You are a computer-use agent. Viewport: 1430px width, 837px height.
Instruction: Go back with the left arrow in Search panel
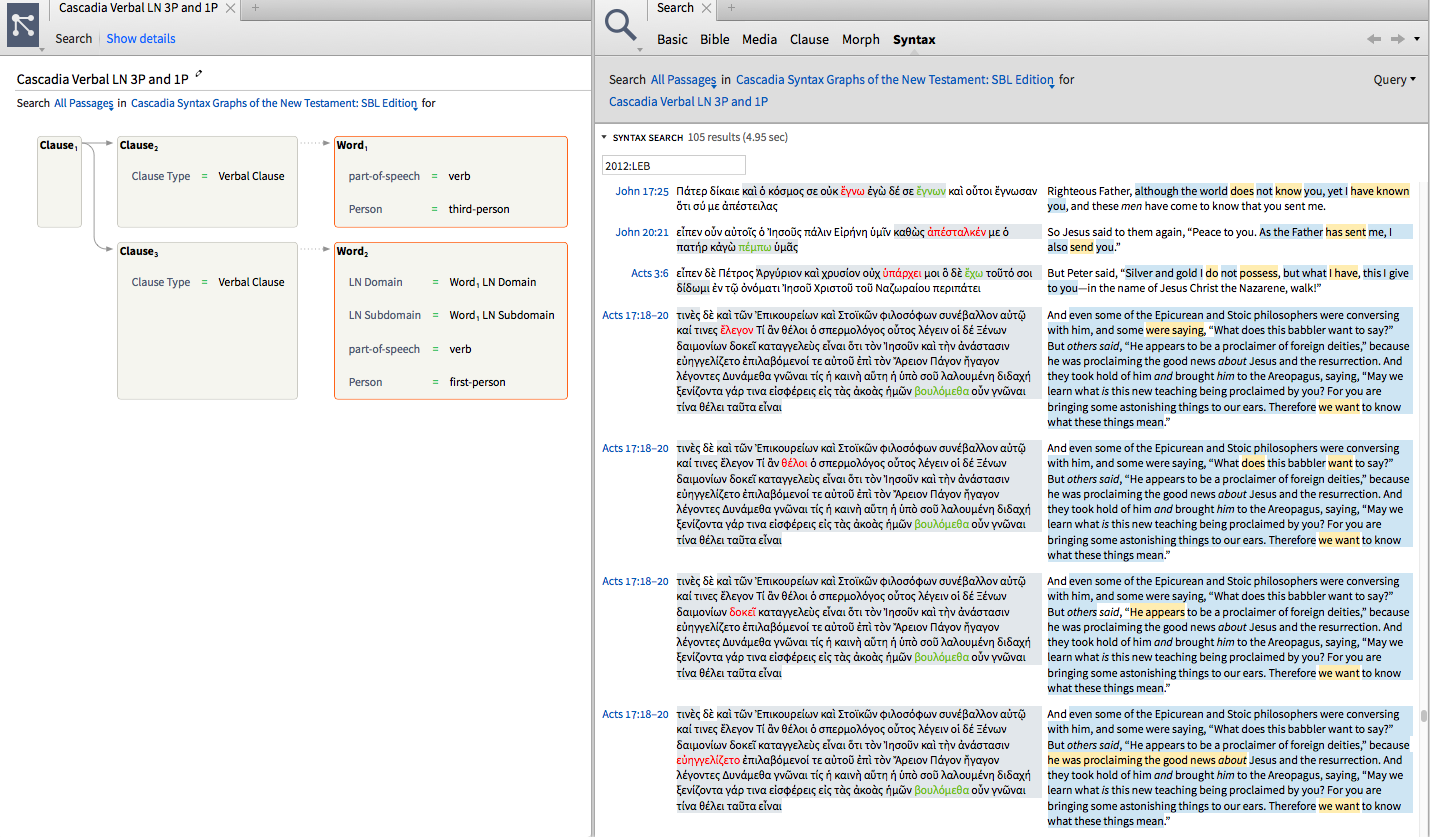coord(1374,39)
